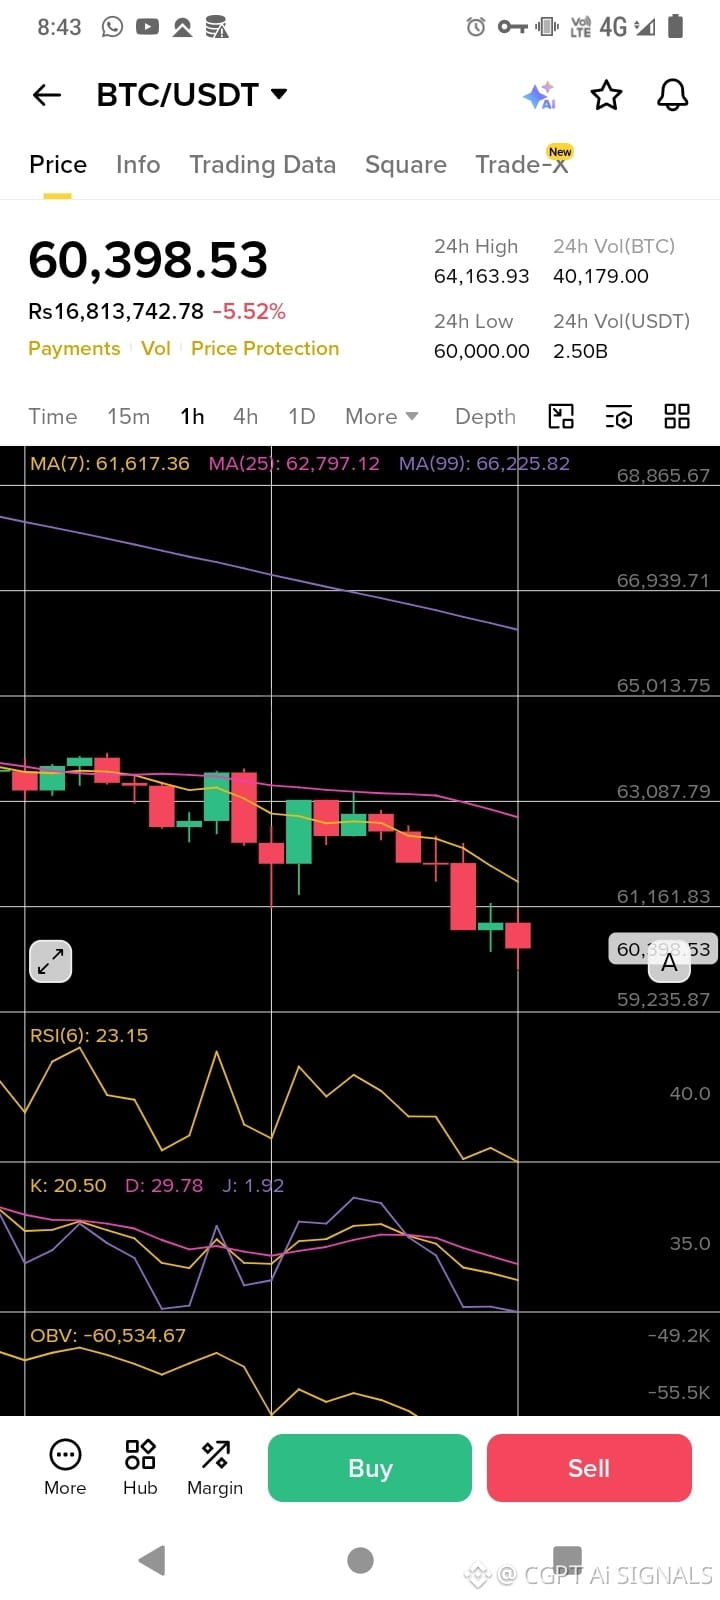This screenshot has height=1600, width=720.
Task: Tap the 24h Vol(USDT) value 2.50B
Action: tap(580, 351)
